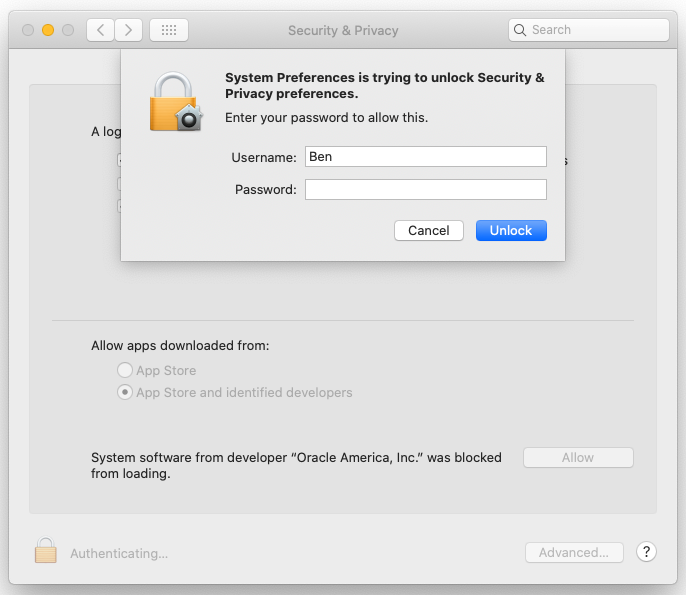Minimize window with the yellow button
Screen dimensions: 686x595
(x=48, y=30)
